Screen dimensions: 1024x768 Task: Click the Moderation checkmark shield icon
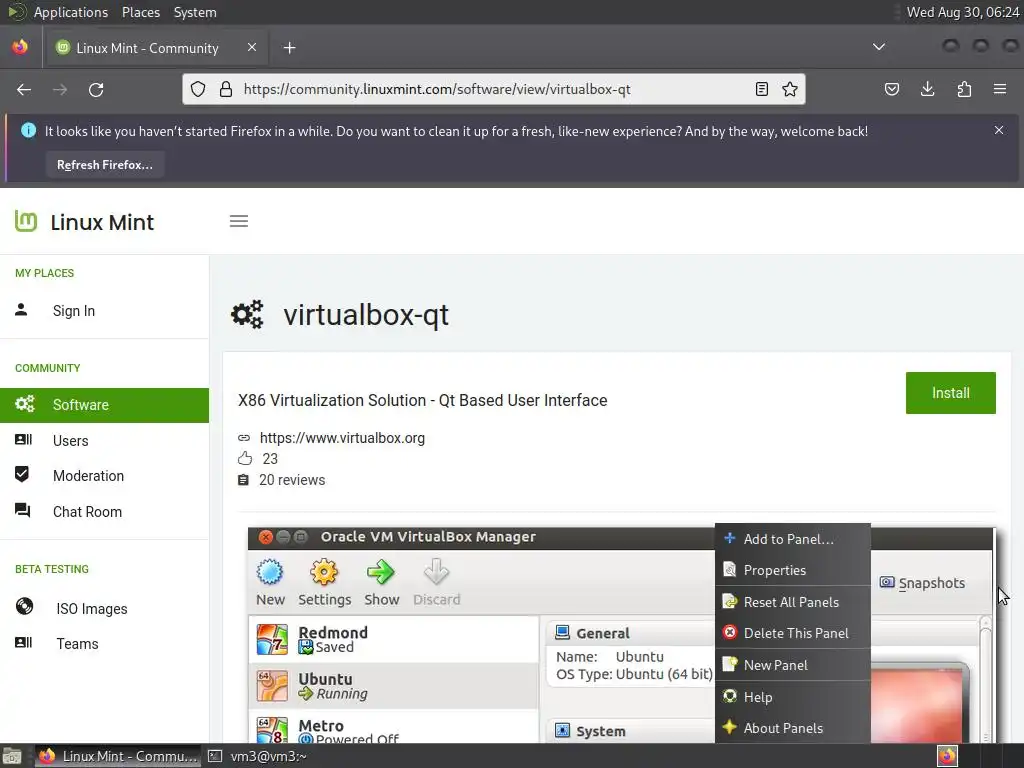click(22, 474)
